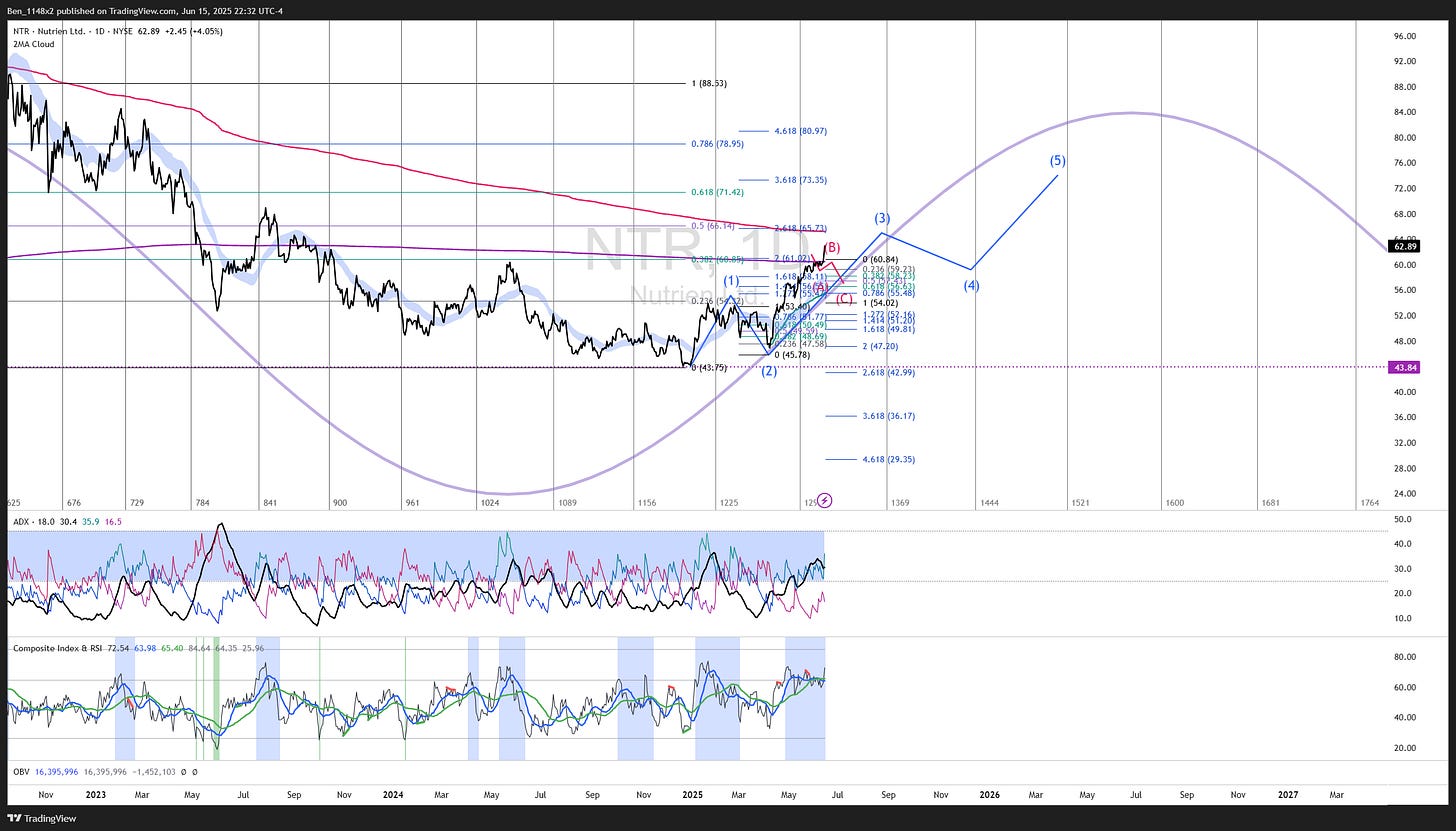Click the 1 (54.02) Fibonacci label

click(x=881, y=302)
